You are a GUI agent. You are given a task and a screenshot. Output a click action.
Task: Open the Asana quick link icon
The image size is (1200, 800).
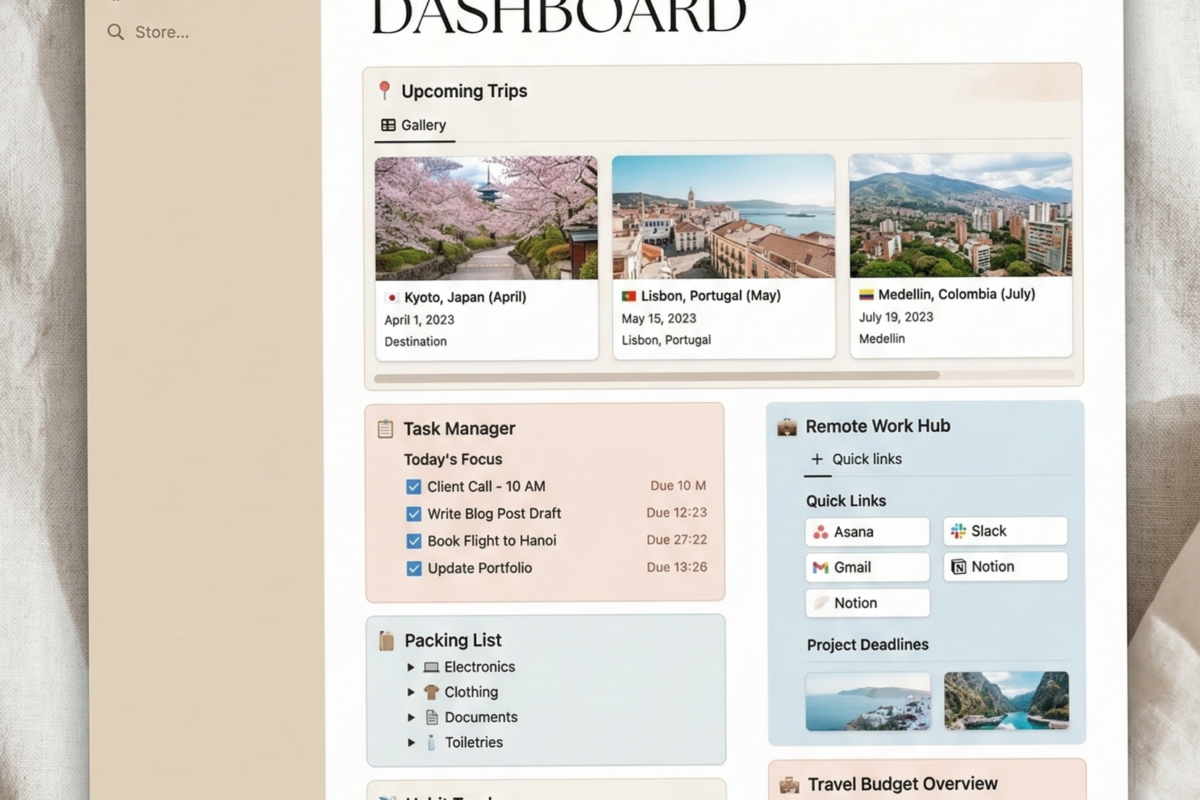[820, 531]
